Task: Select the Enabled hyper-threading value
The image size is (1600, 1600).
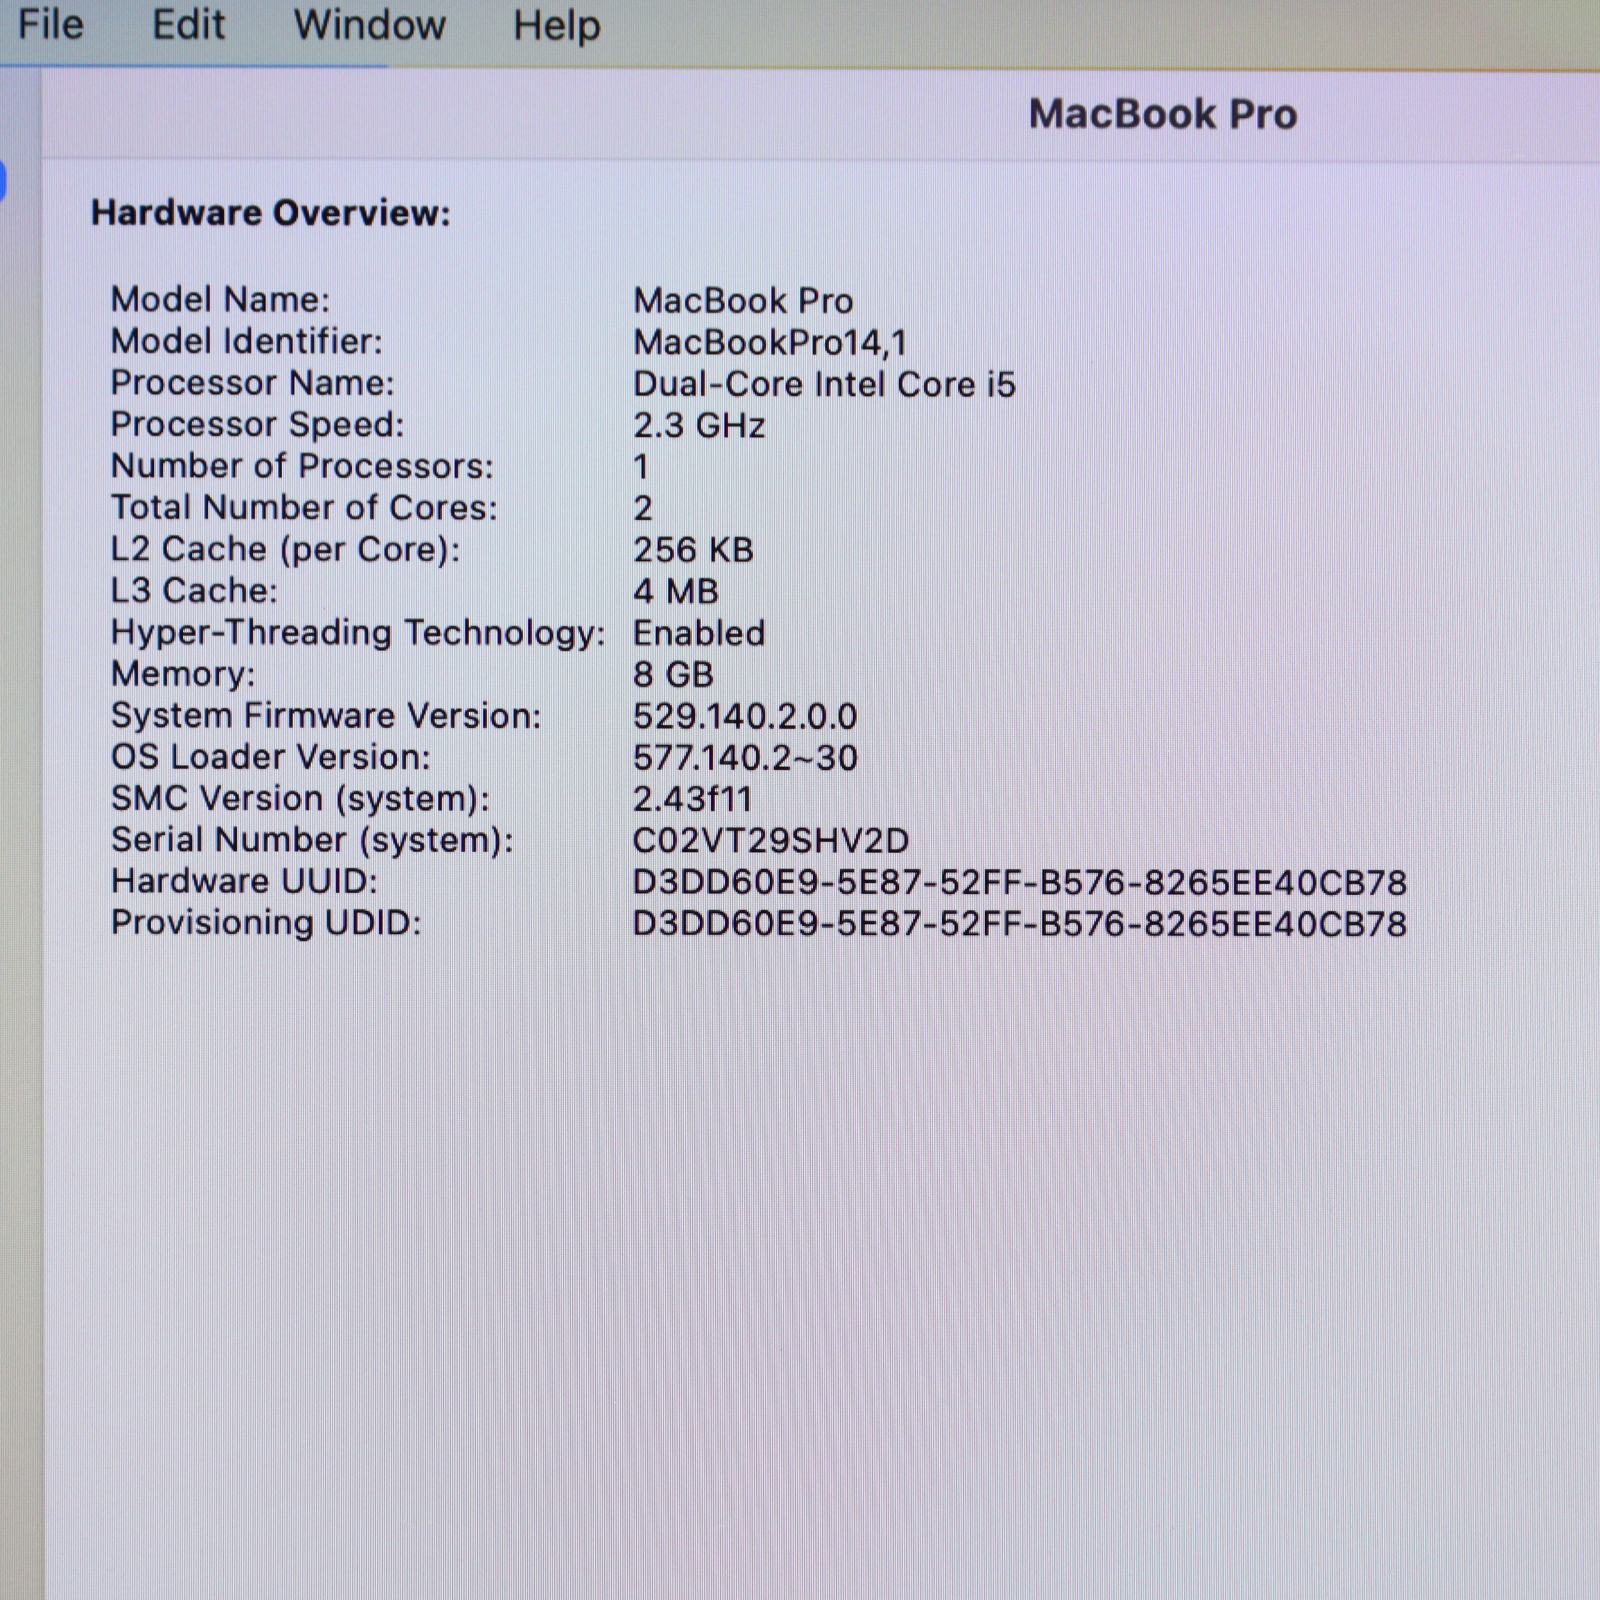Action: point(699,633)
